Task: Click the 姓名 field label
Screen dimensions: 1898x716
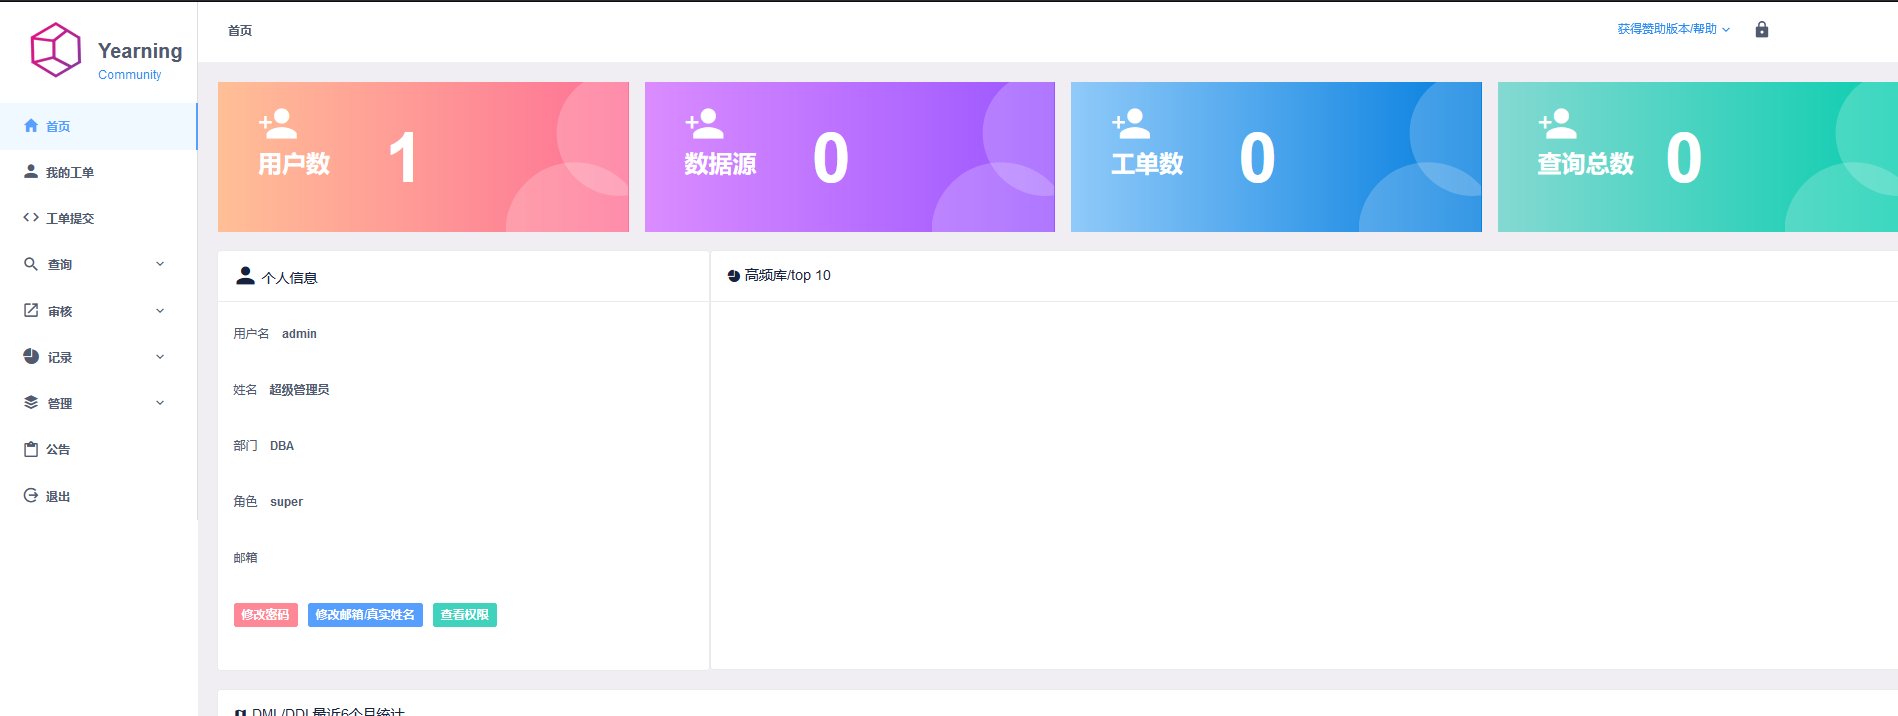Action: point(245,390)
